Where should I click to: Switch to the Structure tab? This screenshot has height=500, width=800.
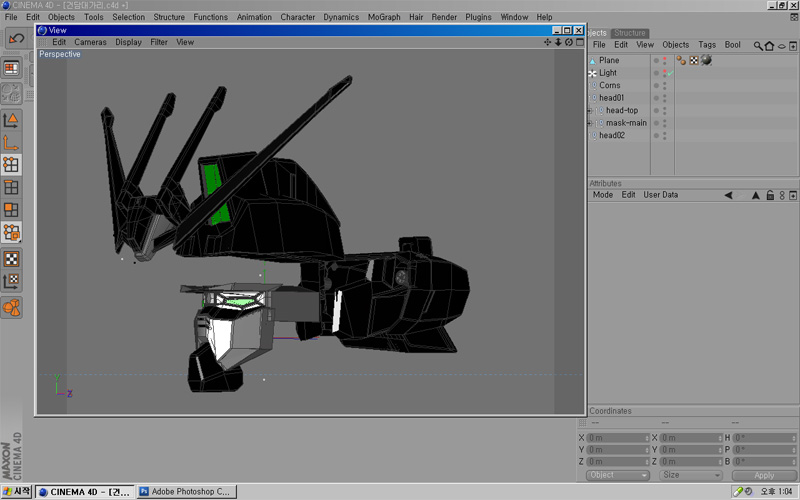click(x=630, y=33)
